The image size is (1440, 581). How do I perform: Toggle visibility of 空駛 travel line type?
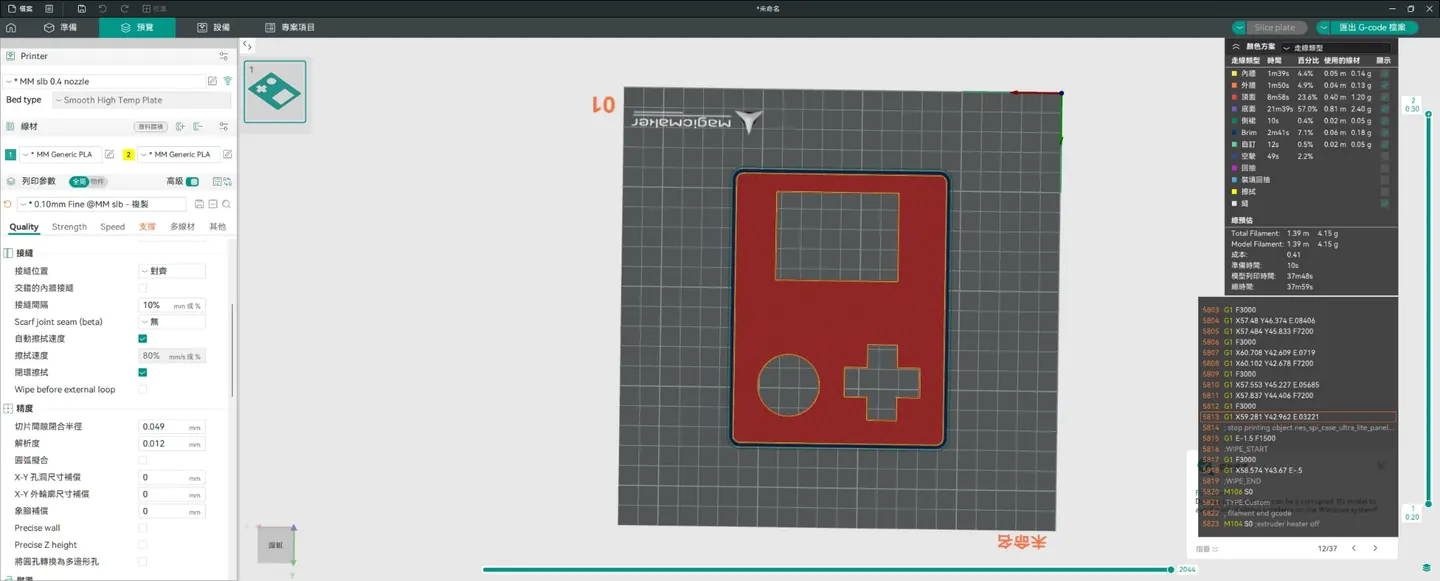point(1385,156)
